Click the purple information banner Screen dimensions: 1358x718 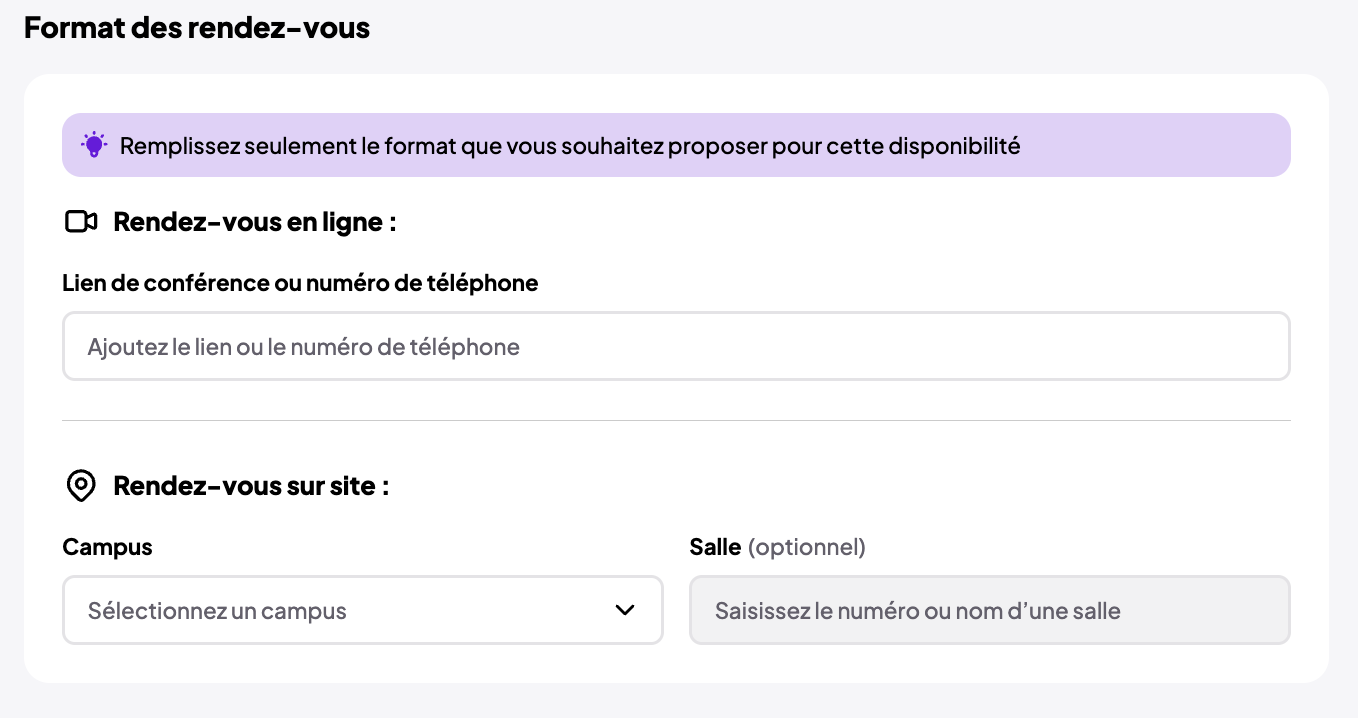pyautogui.click(x=677, y=145)
